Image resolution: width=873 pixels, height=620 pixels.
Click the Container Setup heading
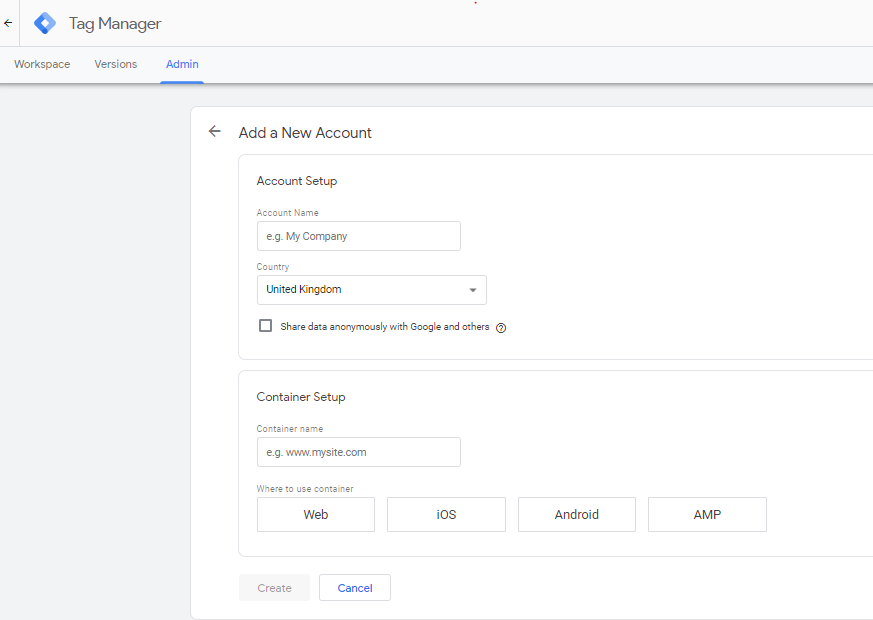pos(301,397)
